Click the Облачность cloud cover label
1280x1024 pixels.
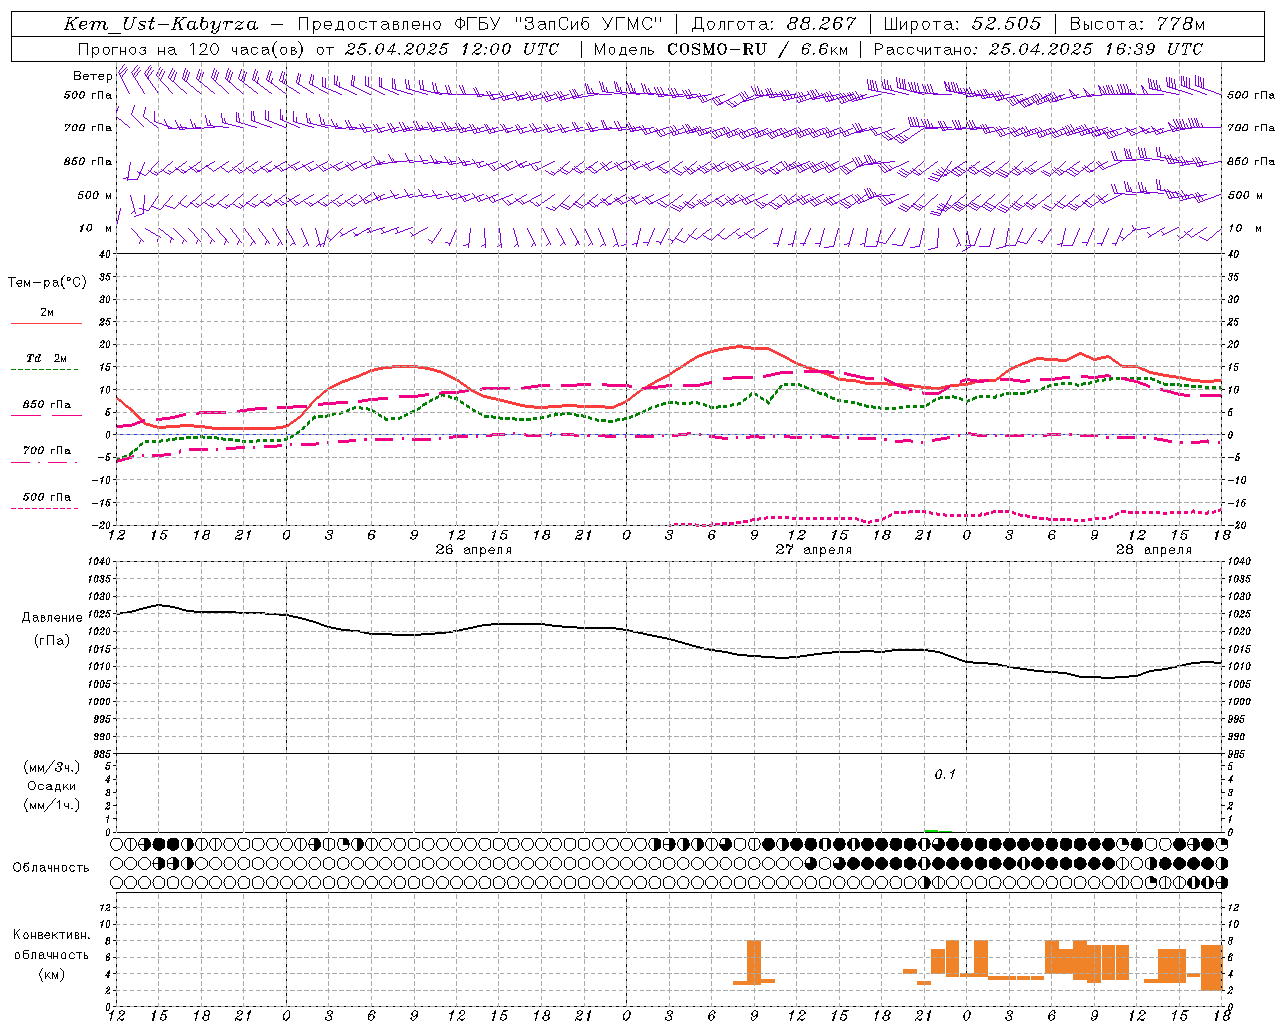[50, 867]
